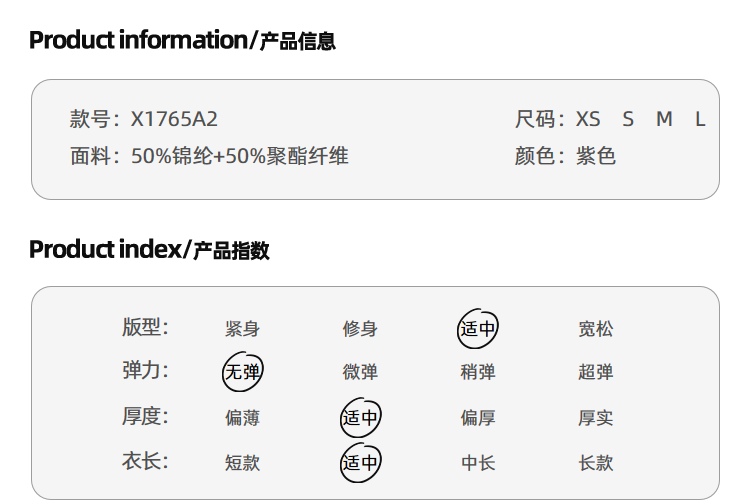Select the 厚实 thickness option

(x=595, y=418)
